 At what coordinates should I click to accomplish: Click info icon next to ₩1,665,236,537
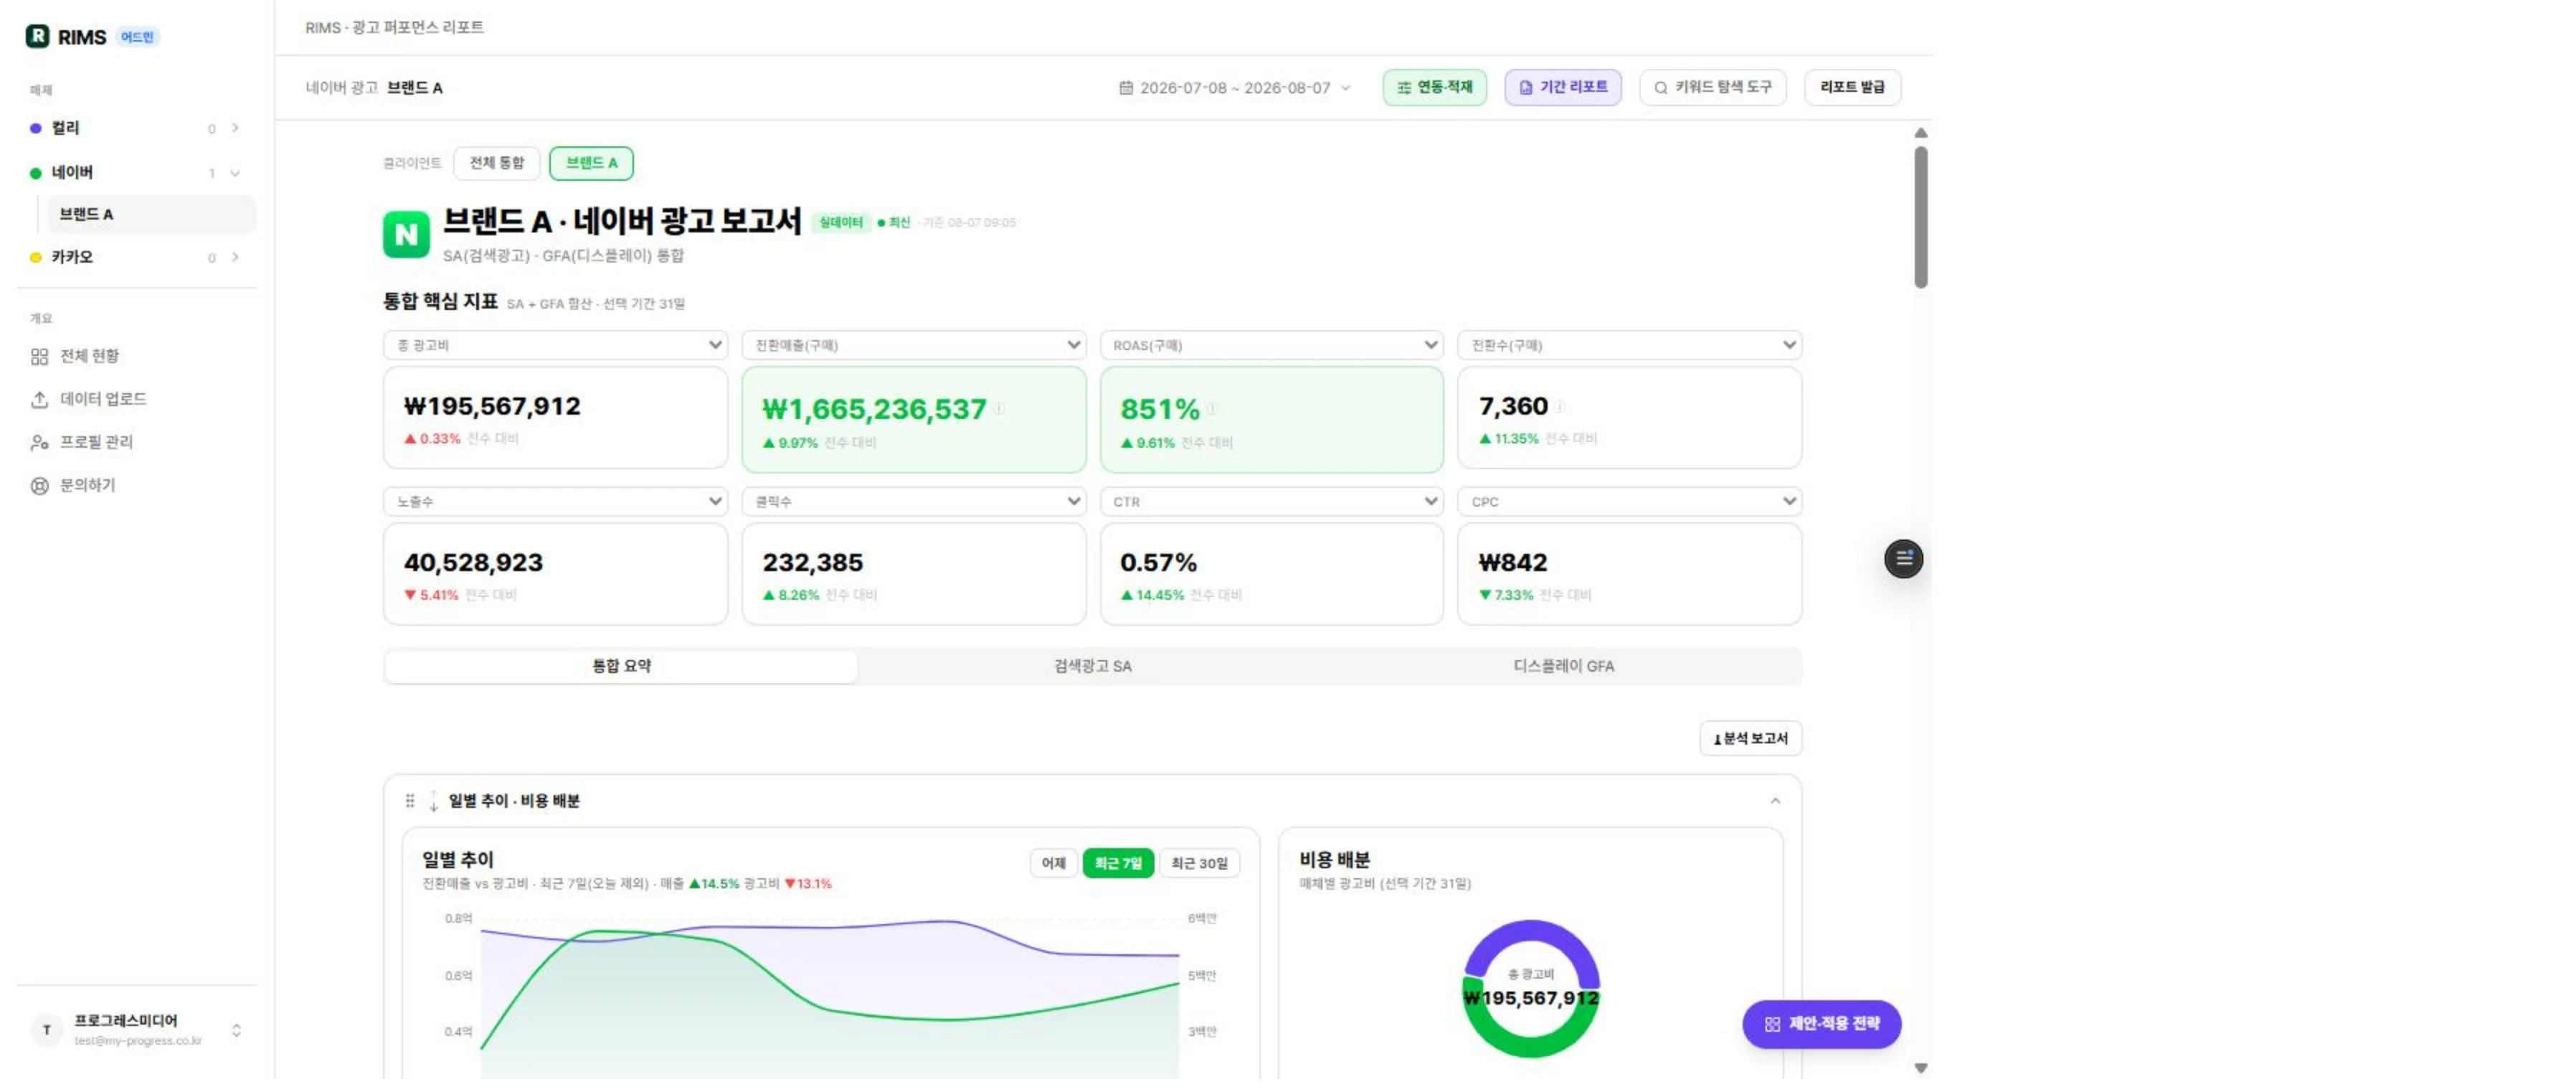[x=1000, y=408]
